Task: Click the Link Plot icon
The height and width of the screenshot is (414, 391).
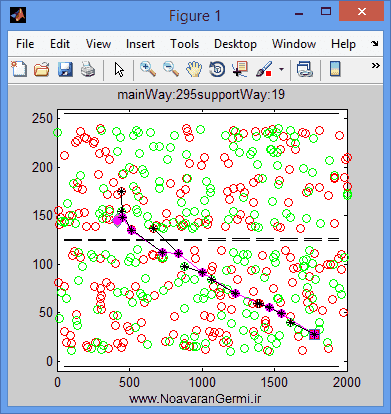Action: (x=305, y=70)
